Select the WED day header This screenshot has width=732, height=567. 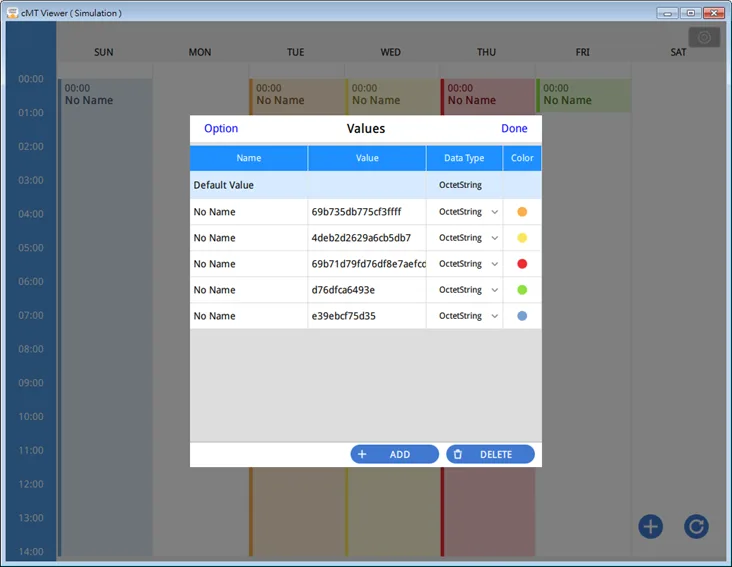click(391, 52)
